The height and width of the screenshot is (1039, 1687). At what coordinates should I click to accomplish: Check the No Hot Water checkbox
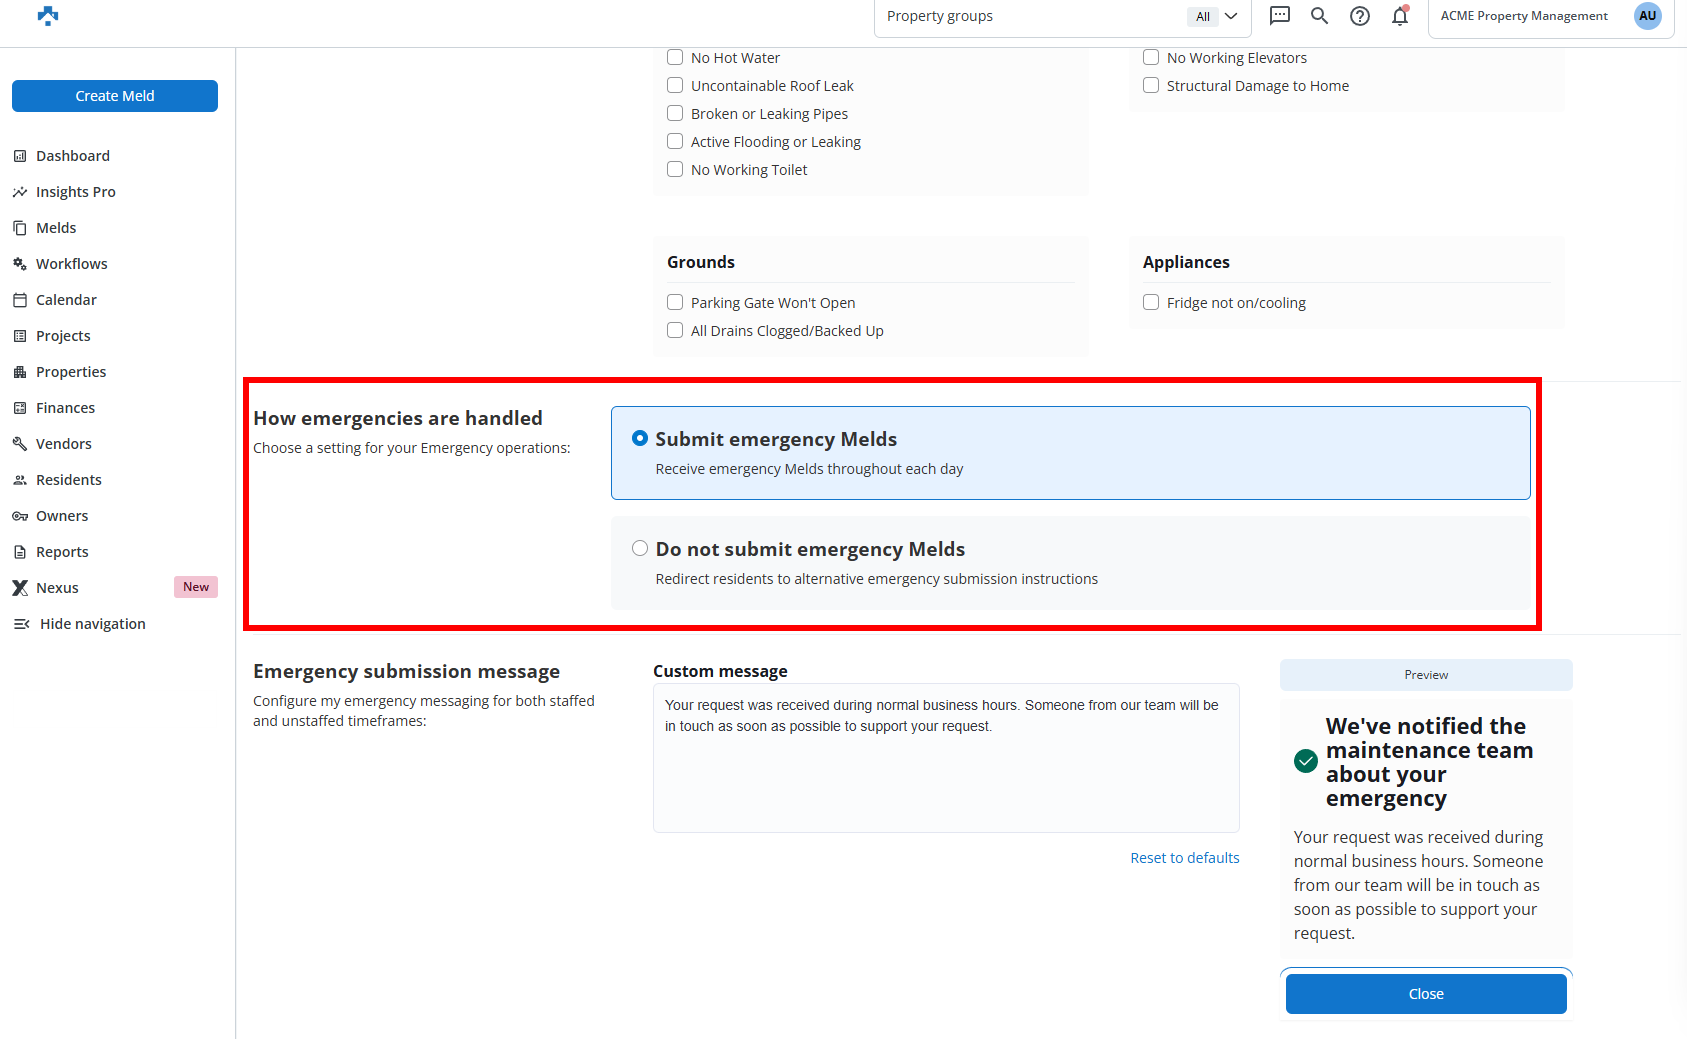coord(675,58)
